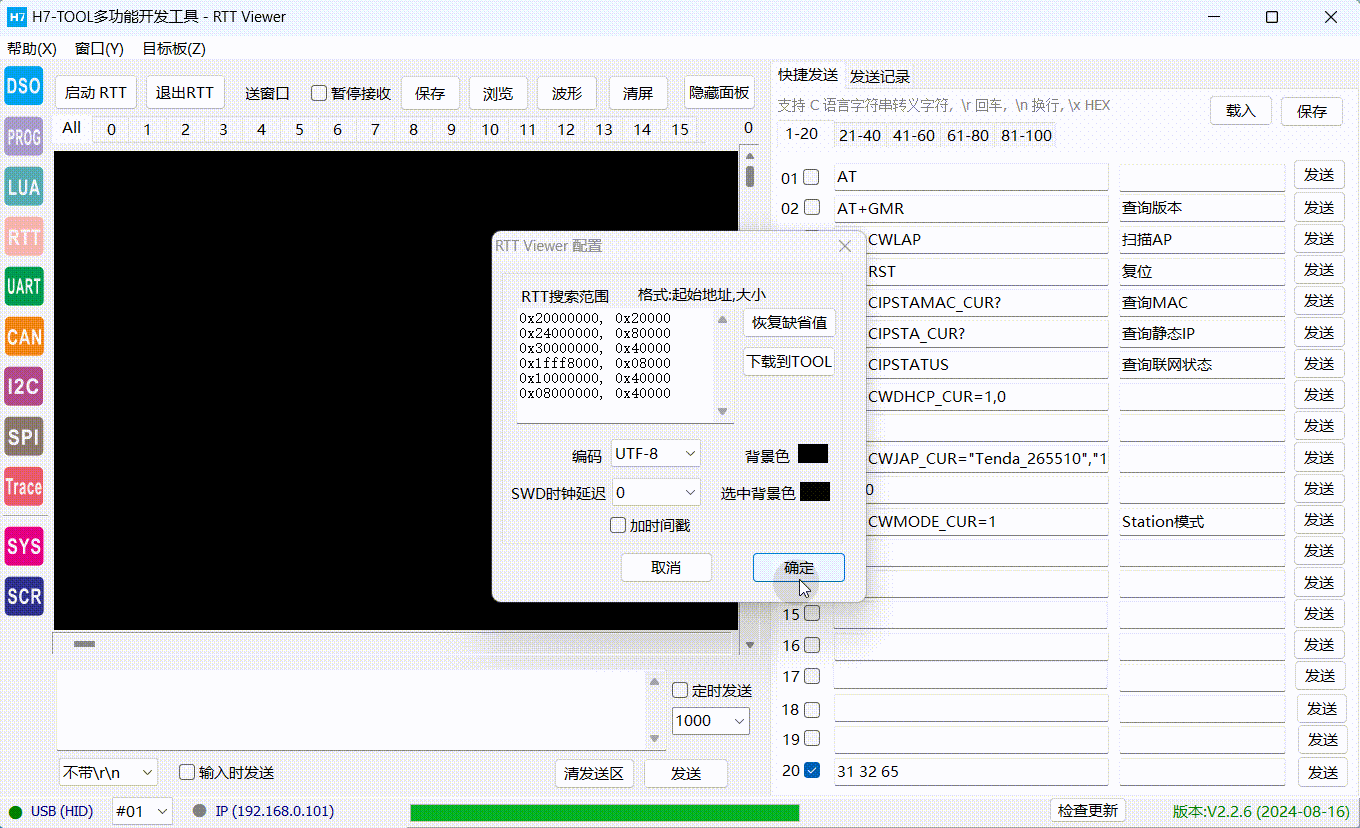The height and width of the screenshot is (828, 1360).
Task: Check the row 16 checkbox
Action: coord(812,645)
